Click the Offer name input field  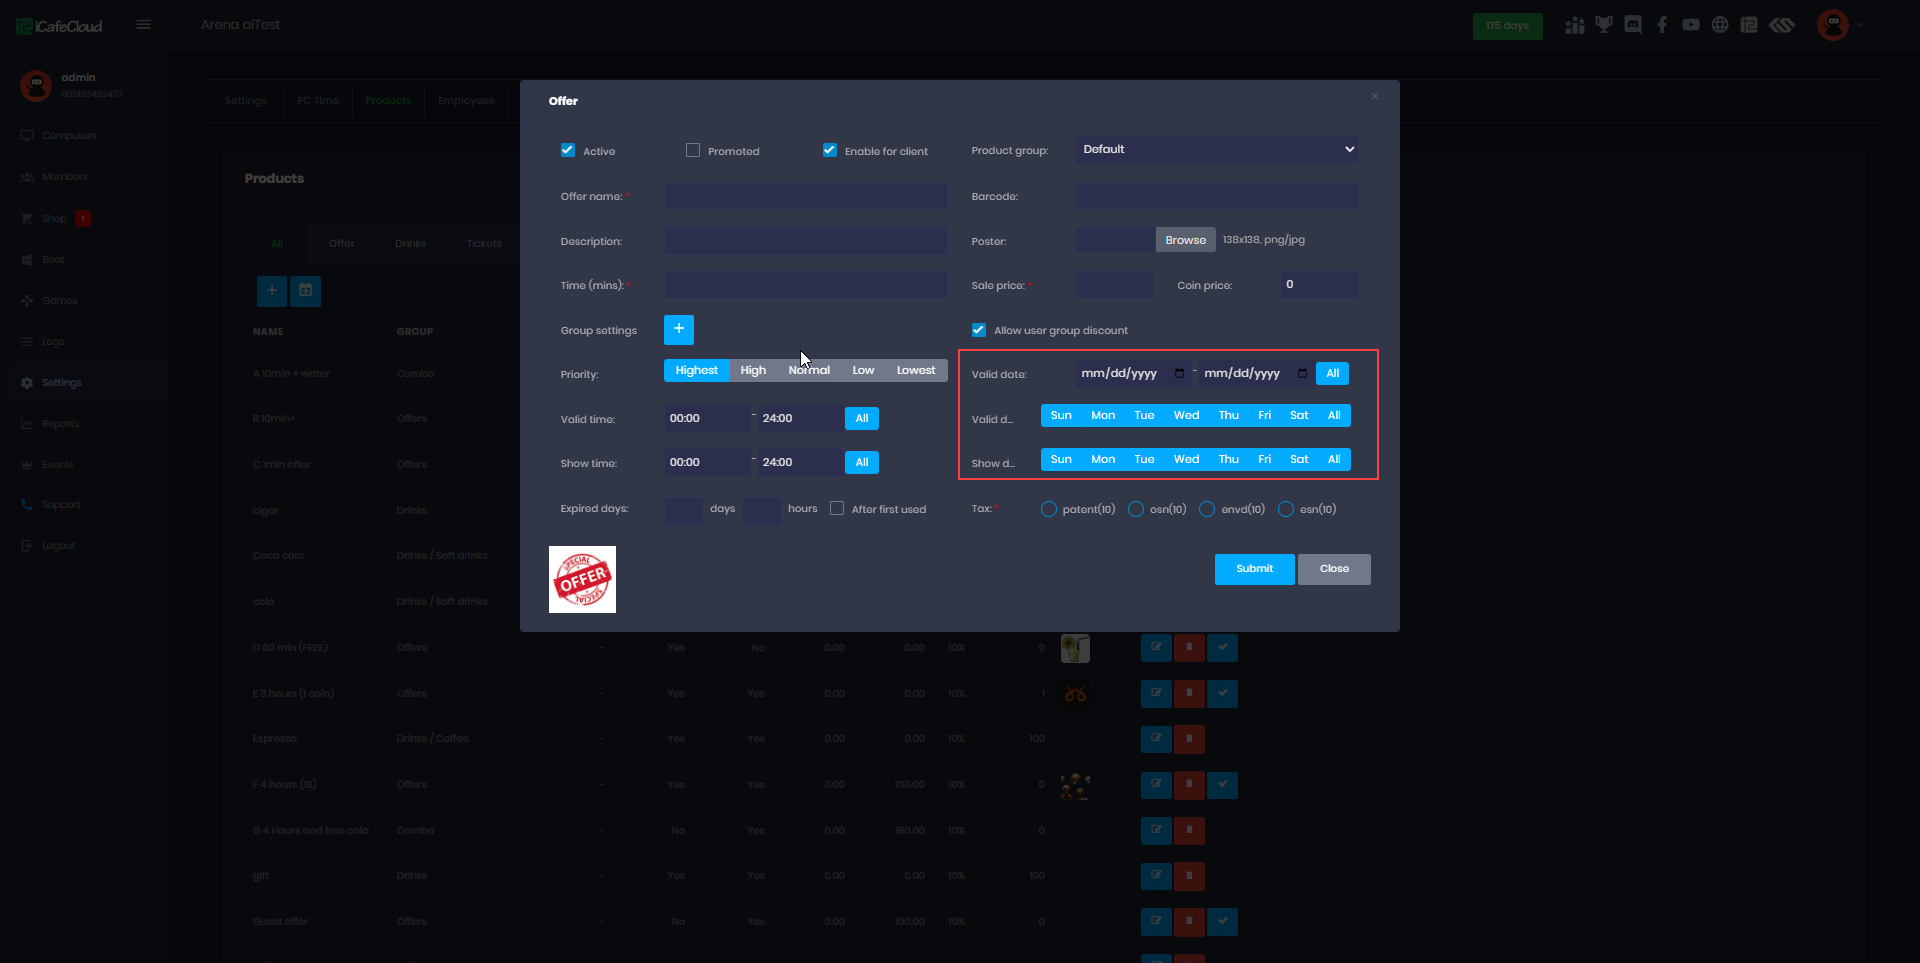click(x=806, y=196)
